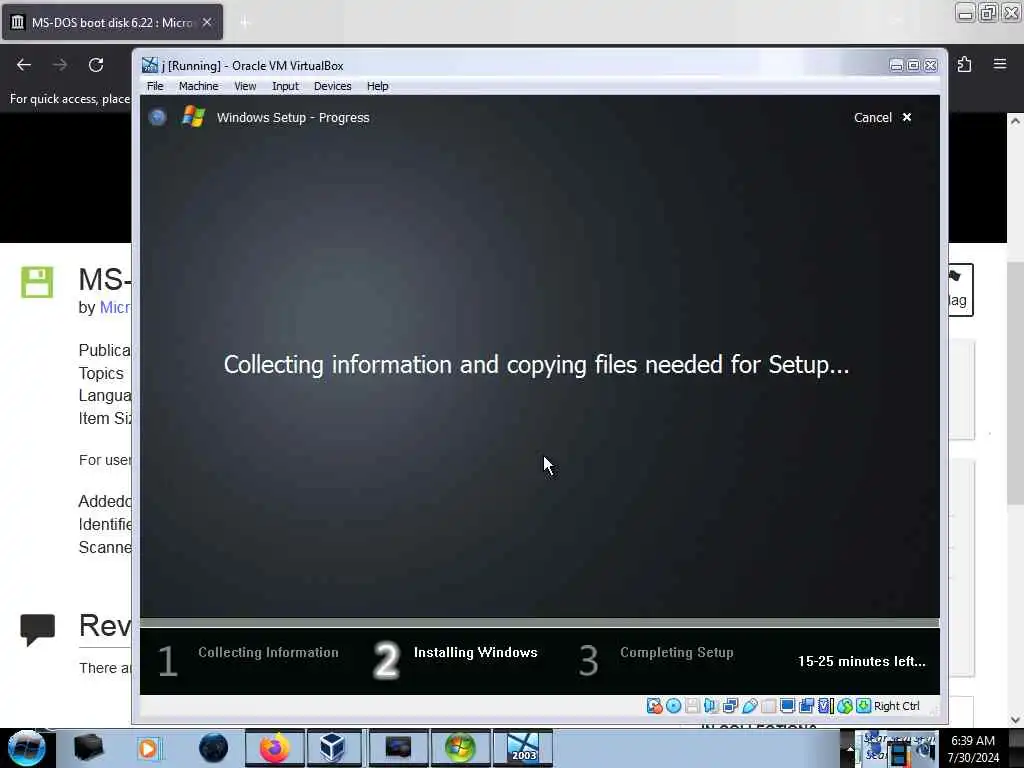Switch to the 2003 VM taskbar button
The width and height of the screenshot is (1024, 768).
523,748
